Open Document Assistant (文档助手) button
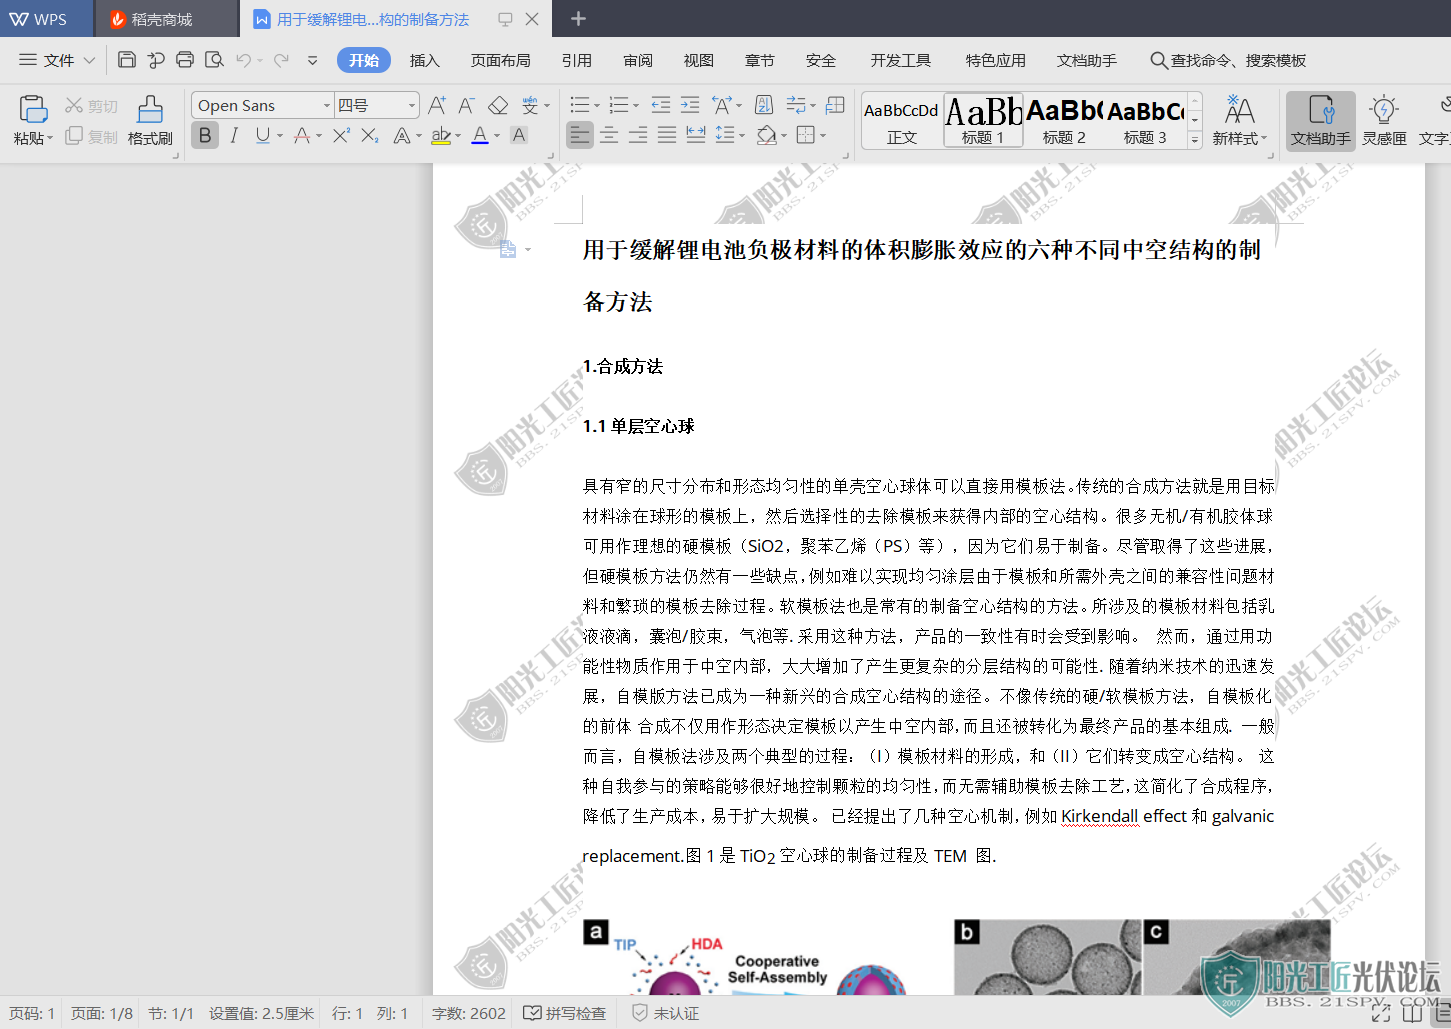The height and width of the screenshot is (1029, 1451). (1321, 121)
